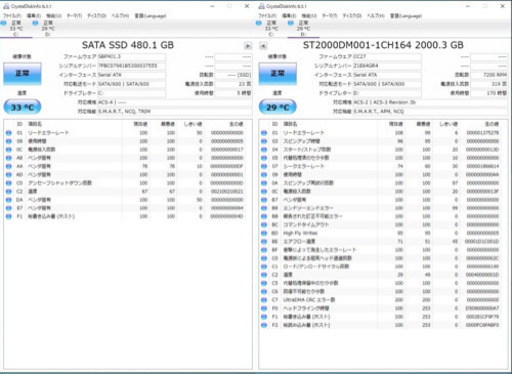The height and width of the screenshot is (374, 512).
Task: Open ディスク(D) menu in left window
Action: tap(97, 16)
